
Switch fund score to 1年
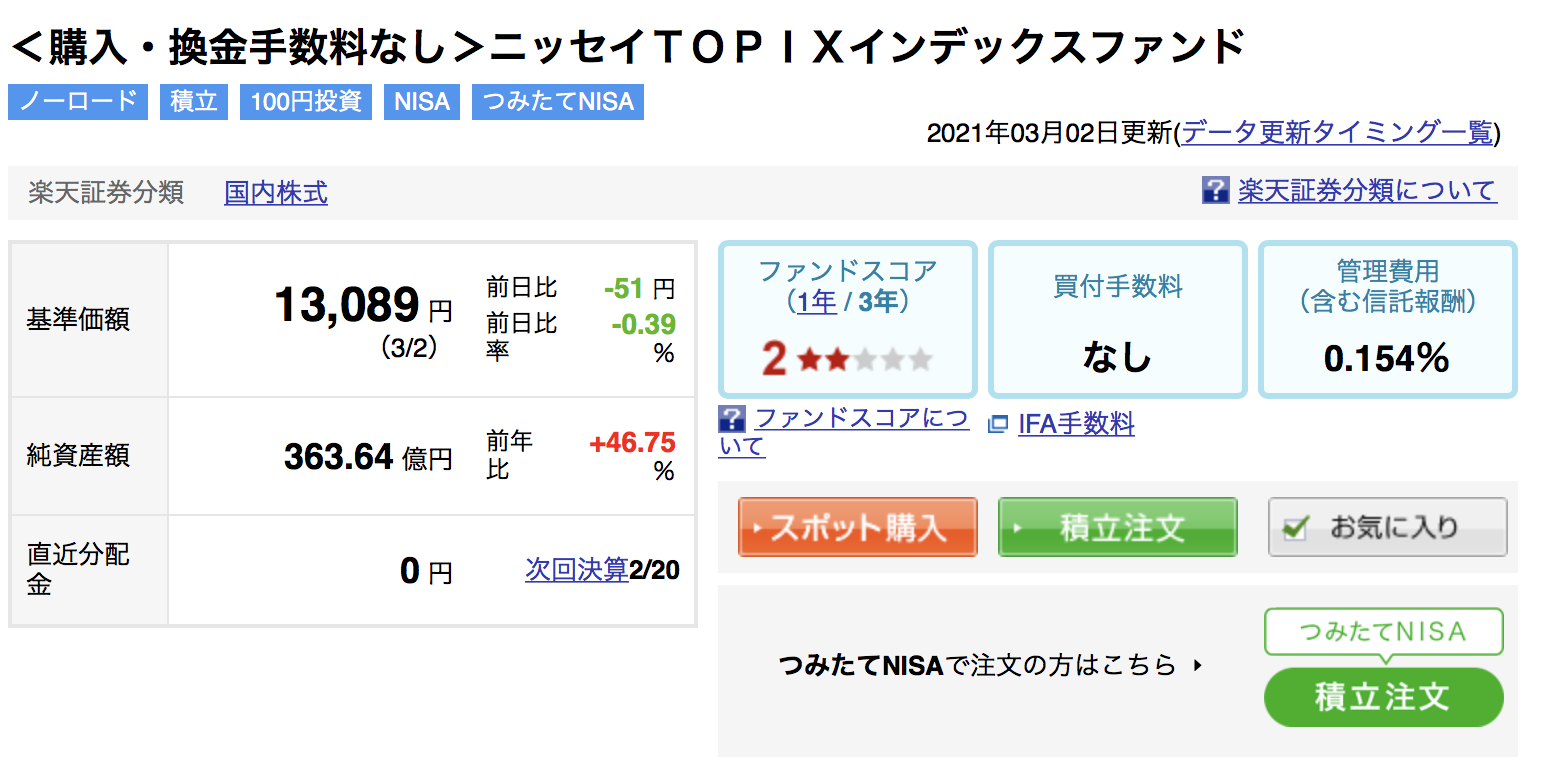tap(817, 301)
